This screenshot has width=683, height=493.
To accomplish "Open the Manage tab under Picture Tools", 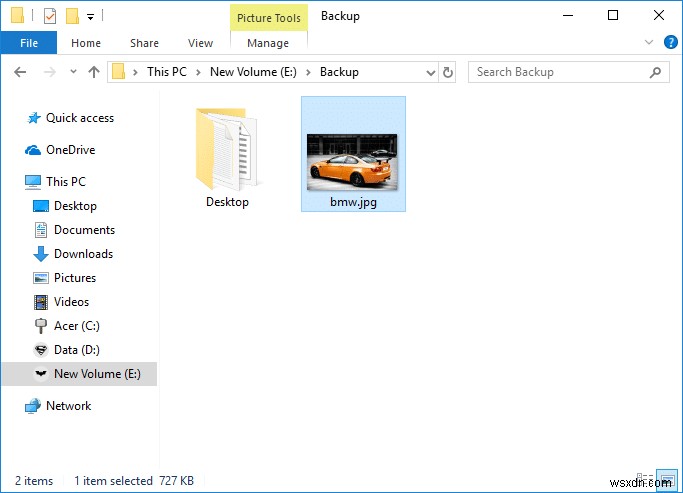I will (268, 43).
